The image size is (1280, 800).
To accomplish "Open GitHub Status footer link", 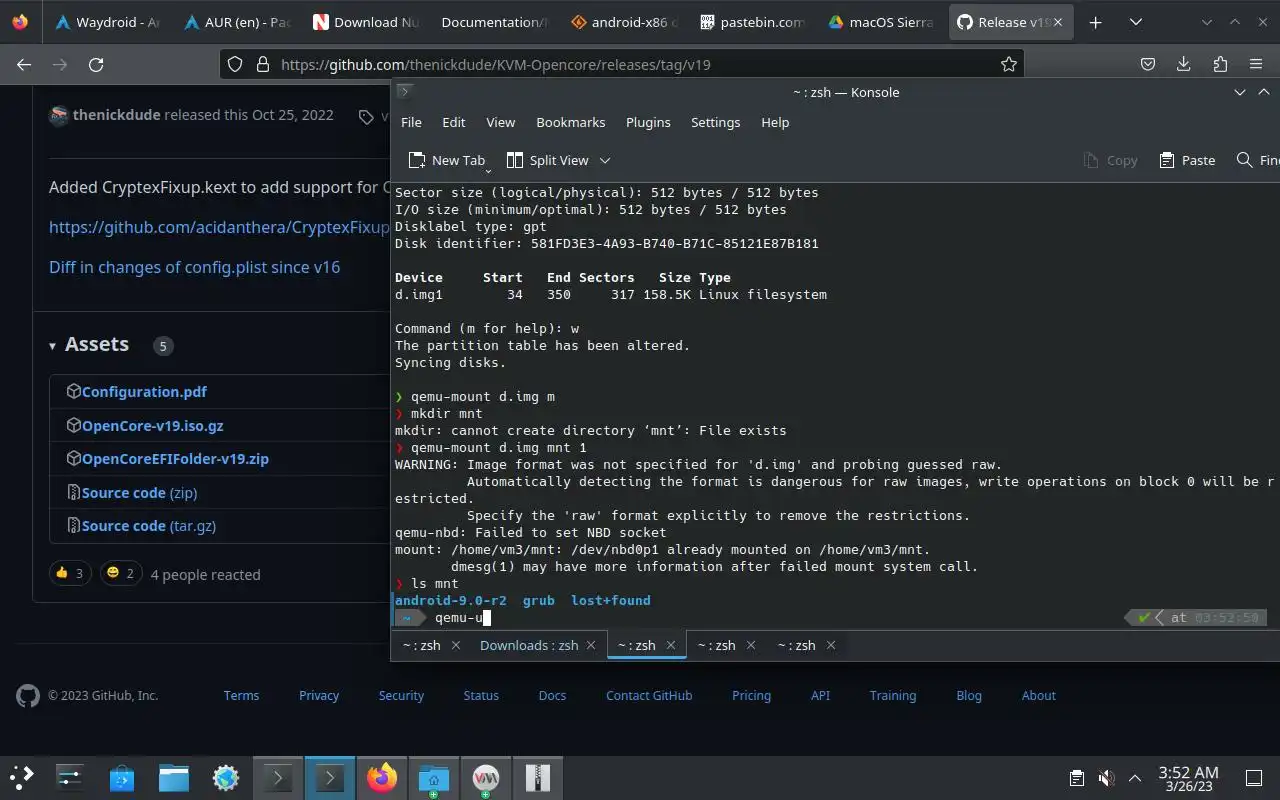I will (x=481, y=695).
